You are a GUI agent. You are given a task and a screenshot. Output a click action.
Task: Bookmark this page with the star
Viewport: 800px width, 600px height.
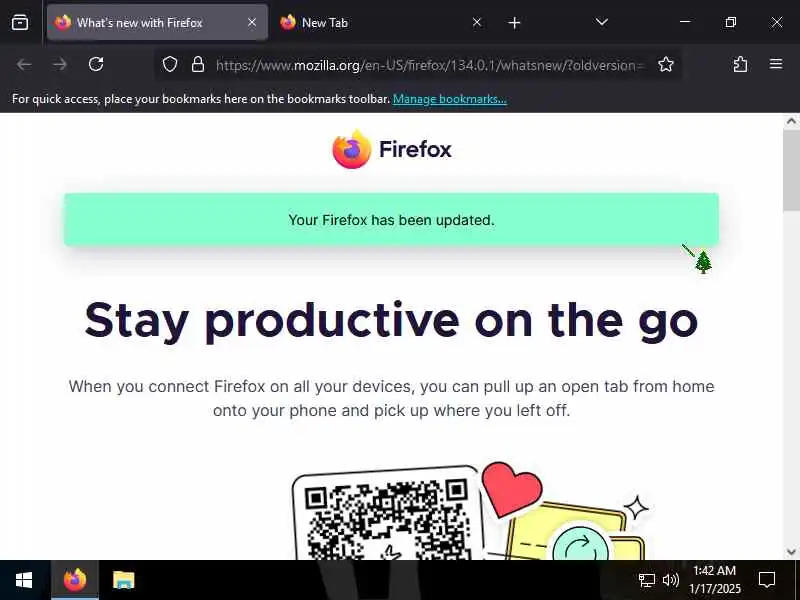[x=666, y=64]
